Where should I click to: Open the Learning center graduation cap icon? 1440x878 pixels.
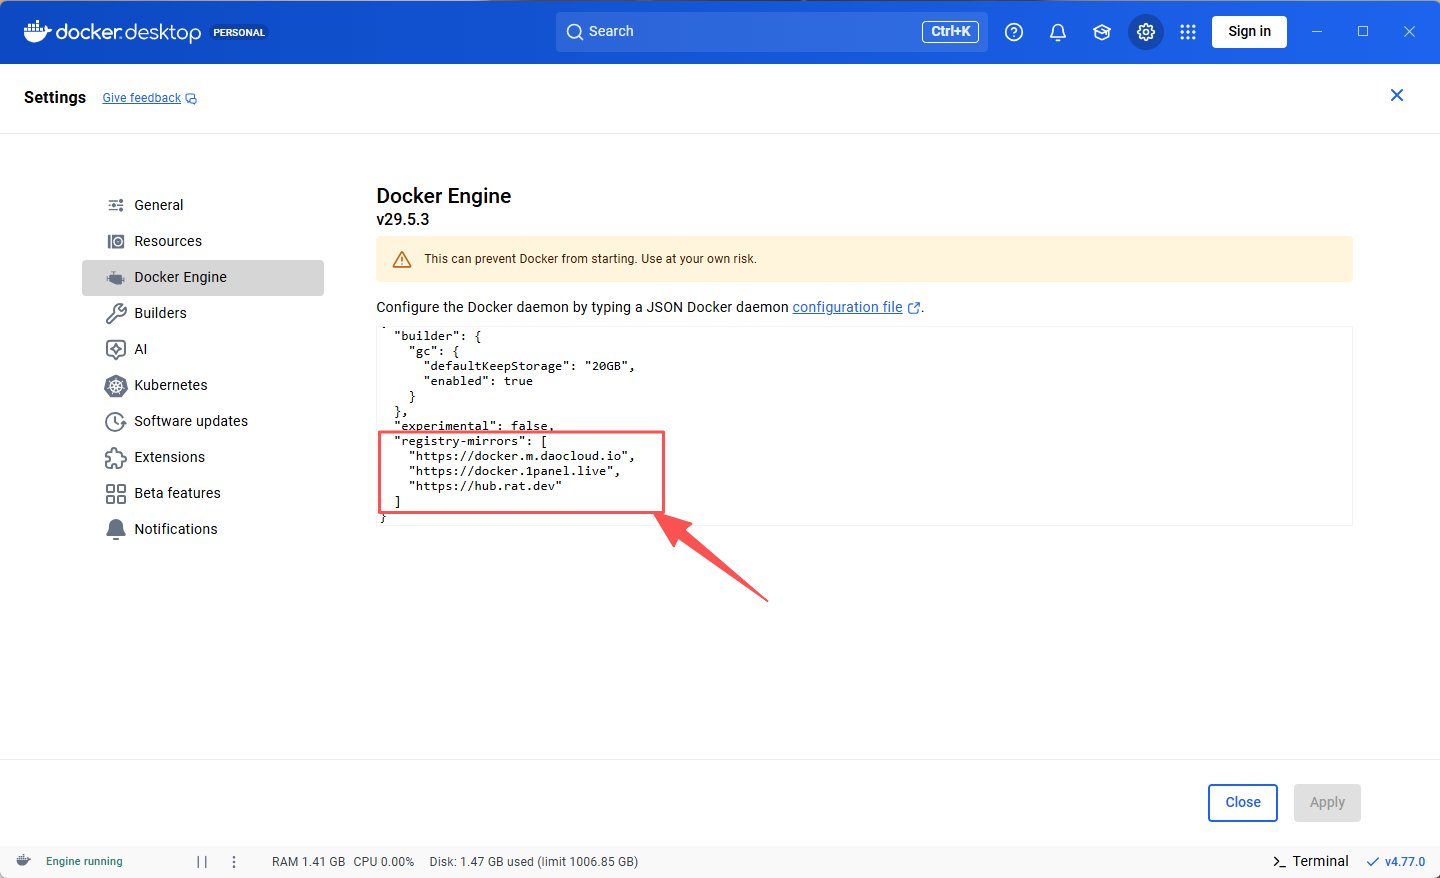coord(1102,32)
